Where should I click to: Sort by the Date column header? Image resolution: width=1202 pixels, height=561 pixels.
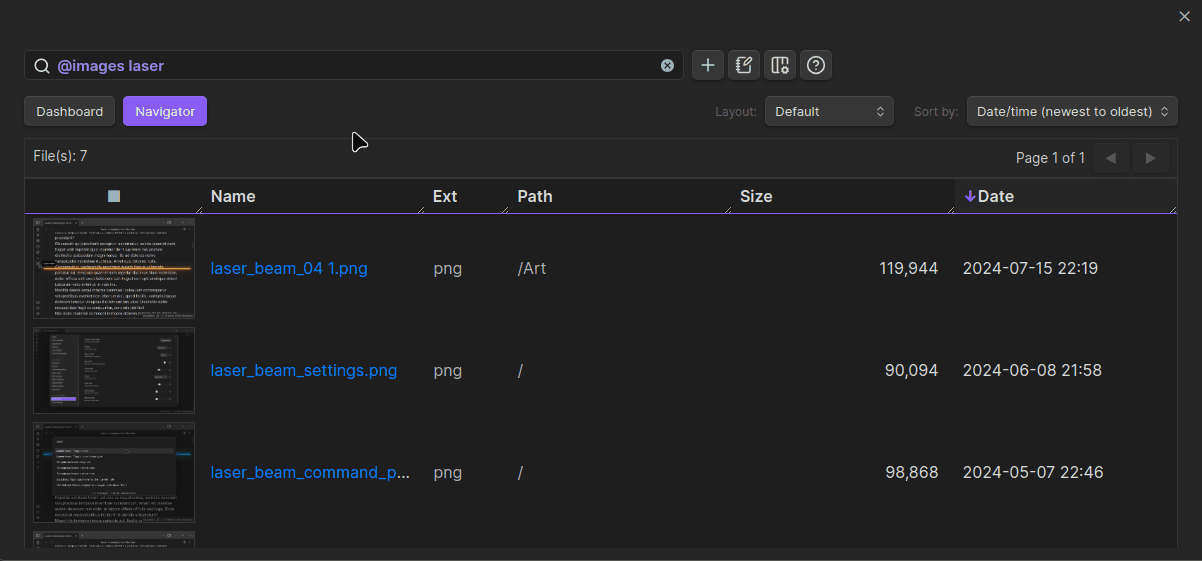[x=995, y=197]
